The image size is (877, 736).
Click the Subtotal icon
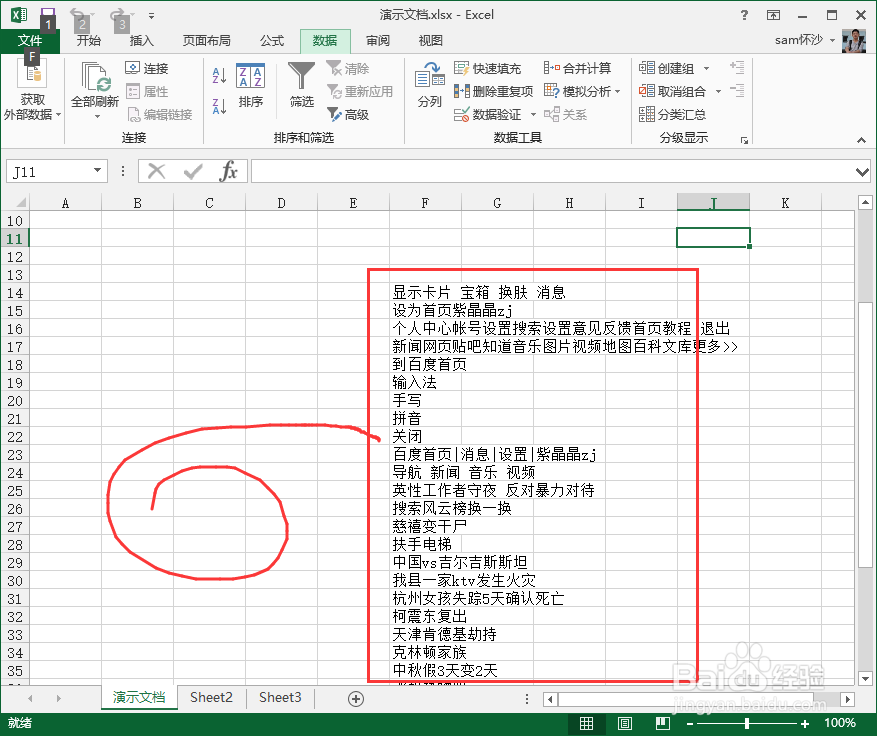(647, 115)
